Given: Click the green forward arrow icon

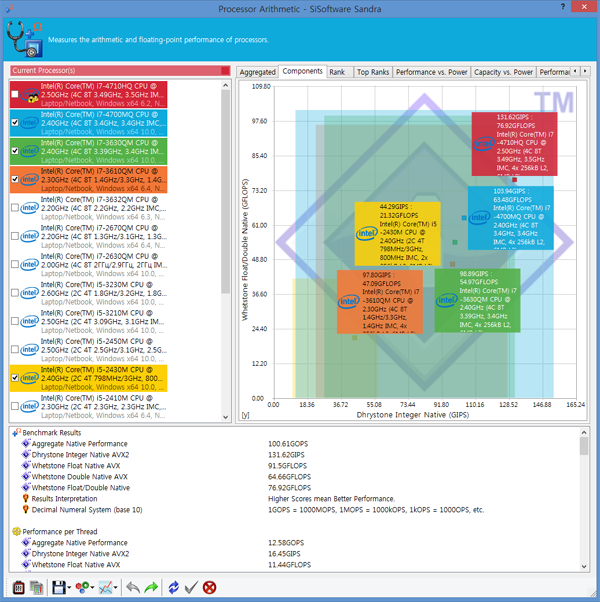Looking at the screenshot, I should pos(151,587).
